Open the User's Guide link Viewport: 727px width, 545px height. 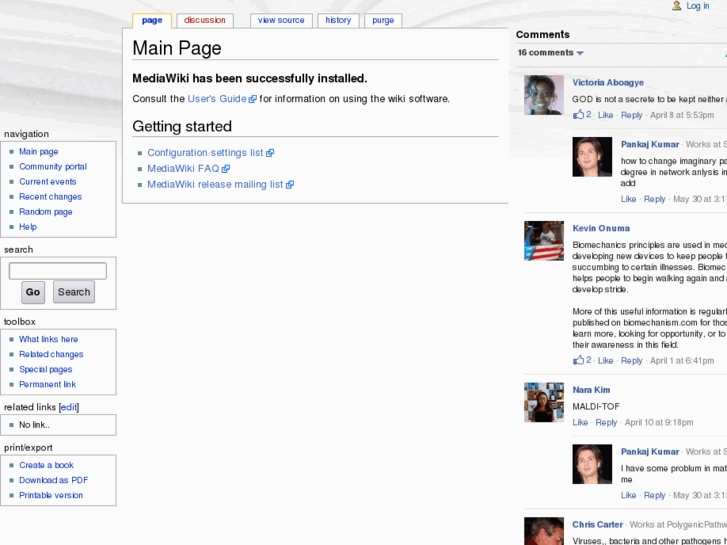(x=217, y=99)
